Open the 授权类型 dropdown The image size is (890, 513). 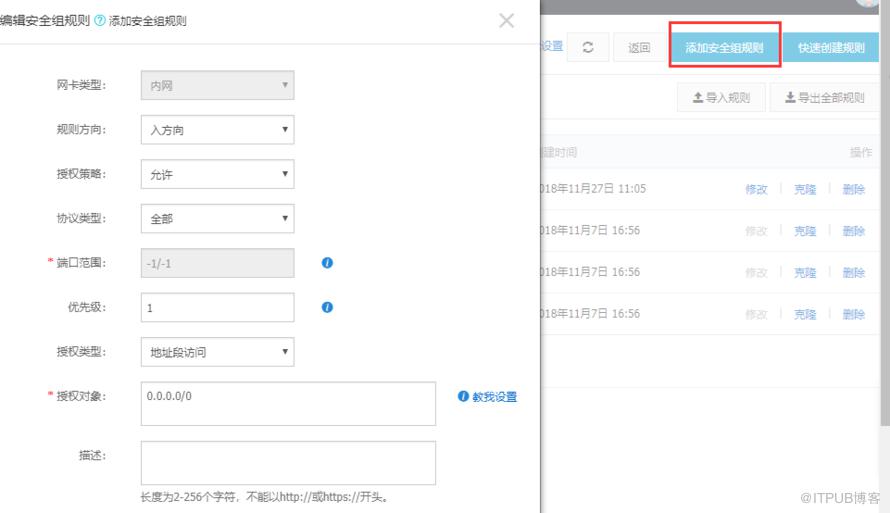[x=217, y=352]
